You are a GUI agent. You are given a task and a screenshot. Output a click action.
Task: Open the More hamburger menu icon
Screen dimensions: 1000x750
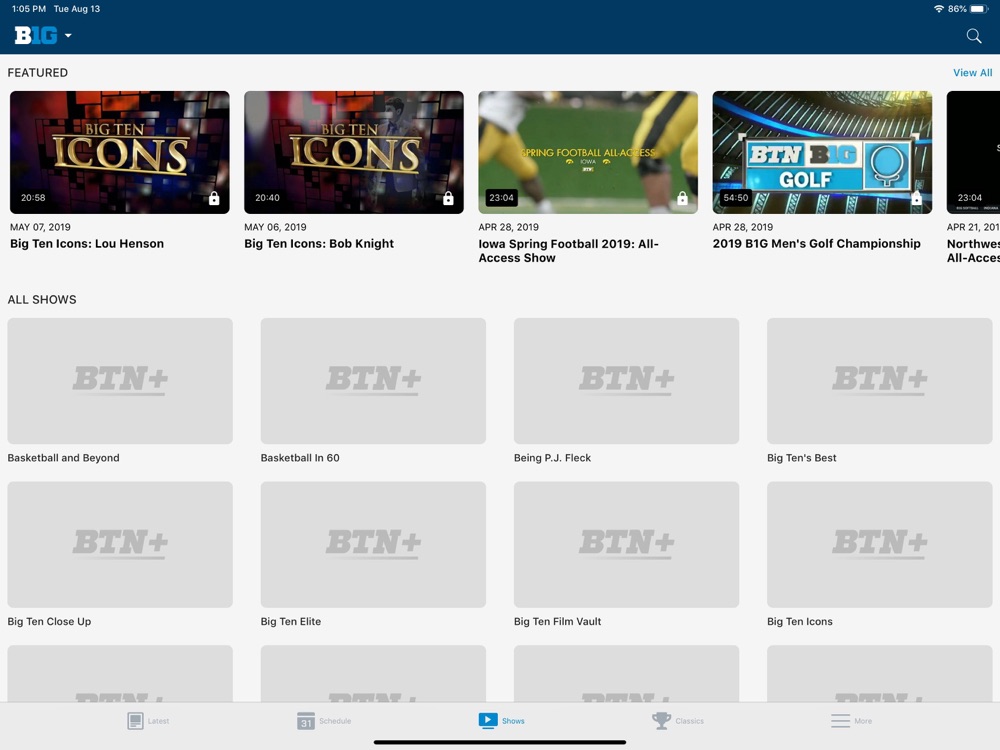[x=841, y=721]
